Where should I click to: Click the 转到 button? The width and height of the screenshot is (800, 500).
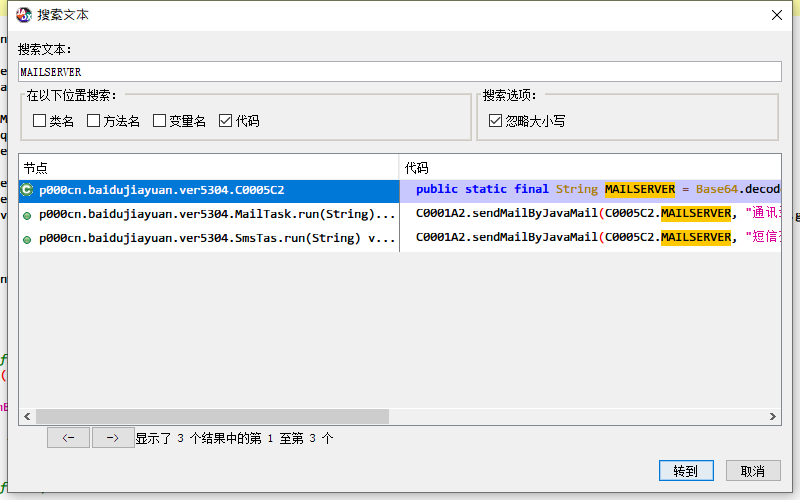(686, 470)
